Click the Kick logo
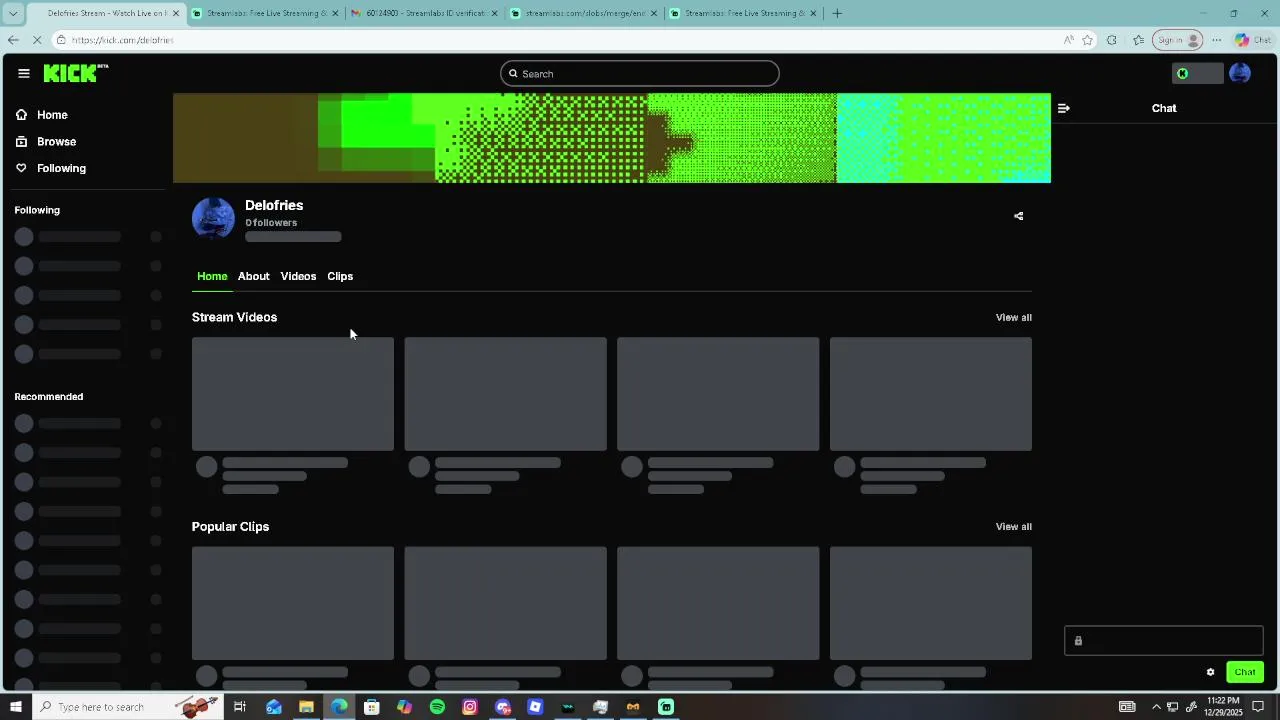This screenshot has width=1280, height=720. pos(76,73)
